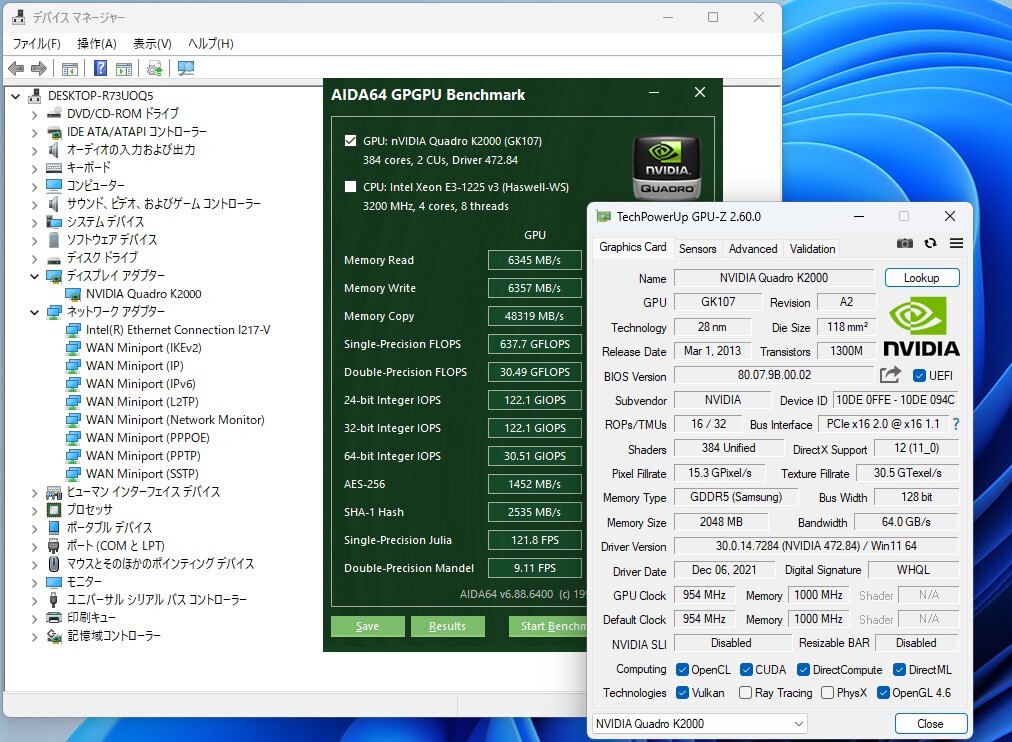Image resolution: width=1012 pixels, height=742 pixels.
Task: Toggle the DirectML checkbox
Action: tap(899, 670)
